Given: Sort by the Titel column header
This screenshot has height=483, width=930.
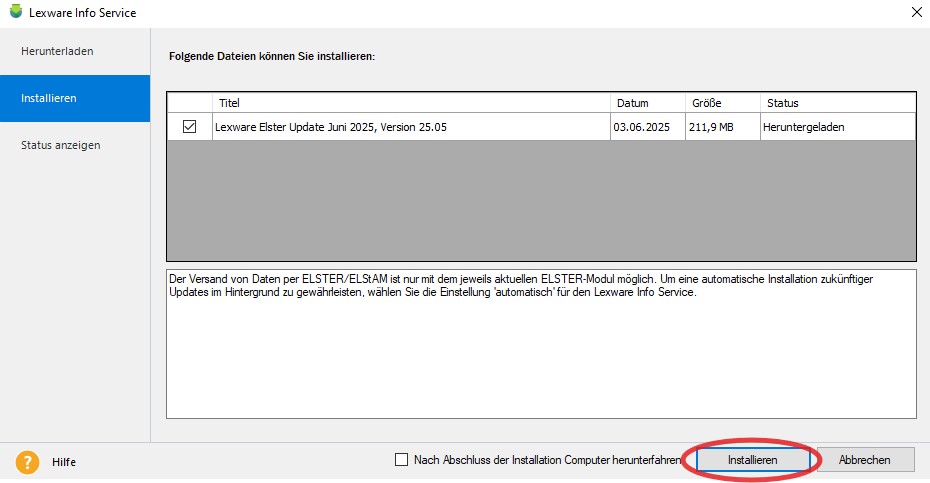Looking at the screenshot, I should (411, 103).
